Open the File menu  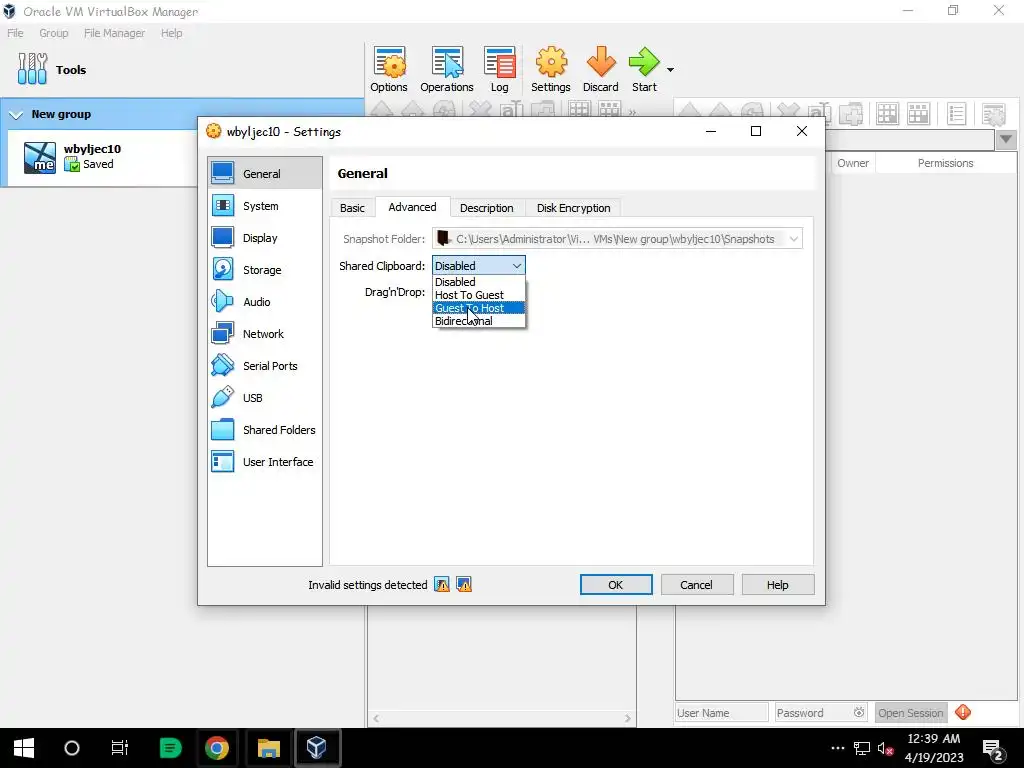pos(15,33)
